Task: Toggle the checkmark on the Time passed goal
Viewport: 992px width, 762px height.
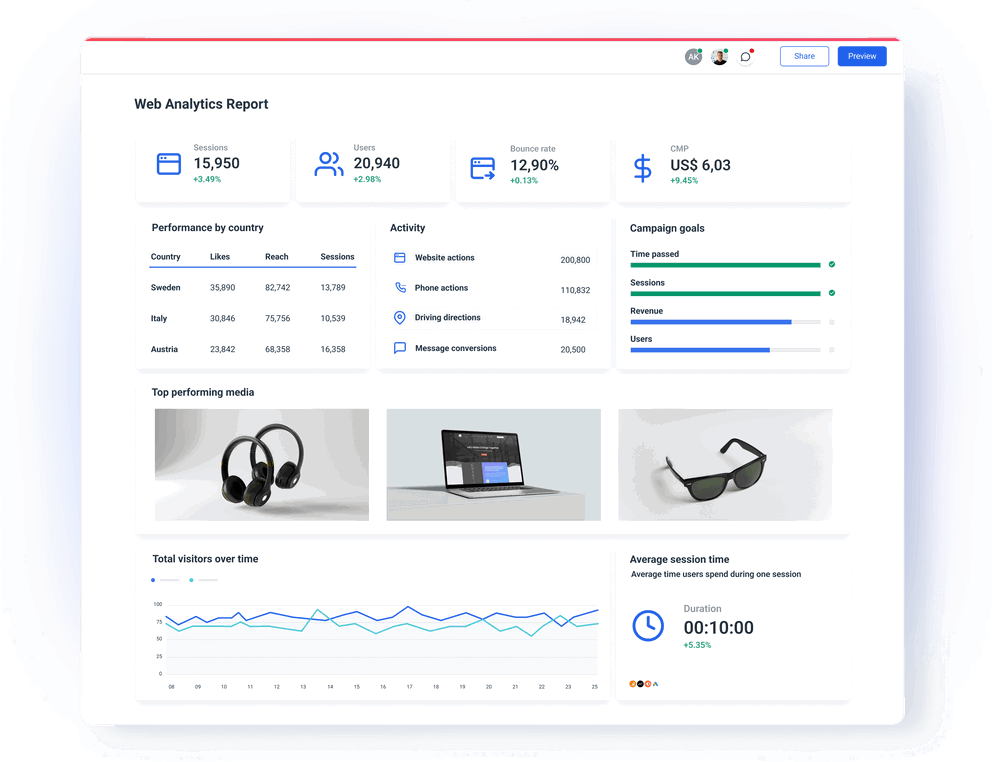Action: (830, 265)
